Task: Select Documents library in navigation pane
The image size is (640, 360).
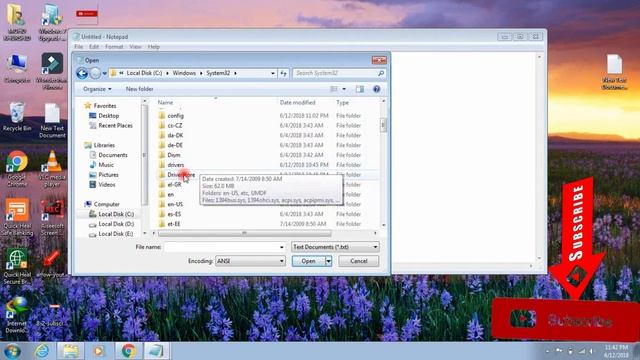Action: (113, 155)
